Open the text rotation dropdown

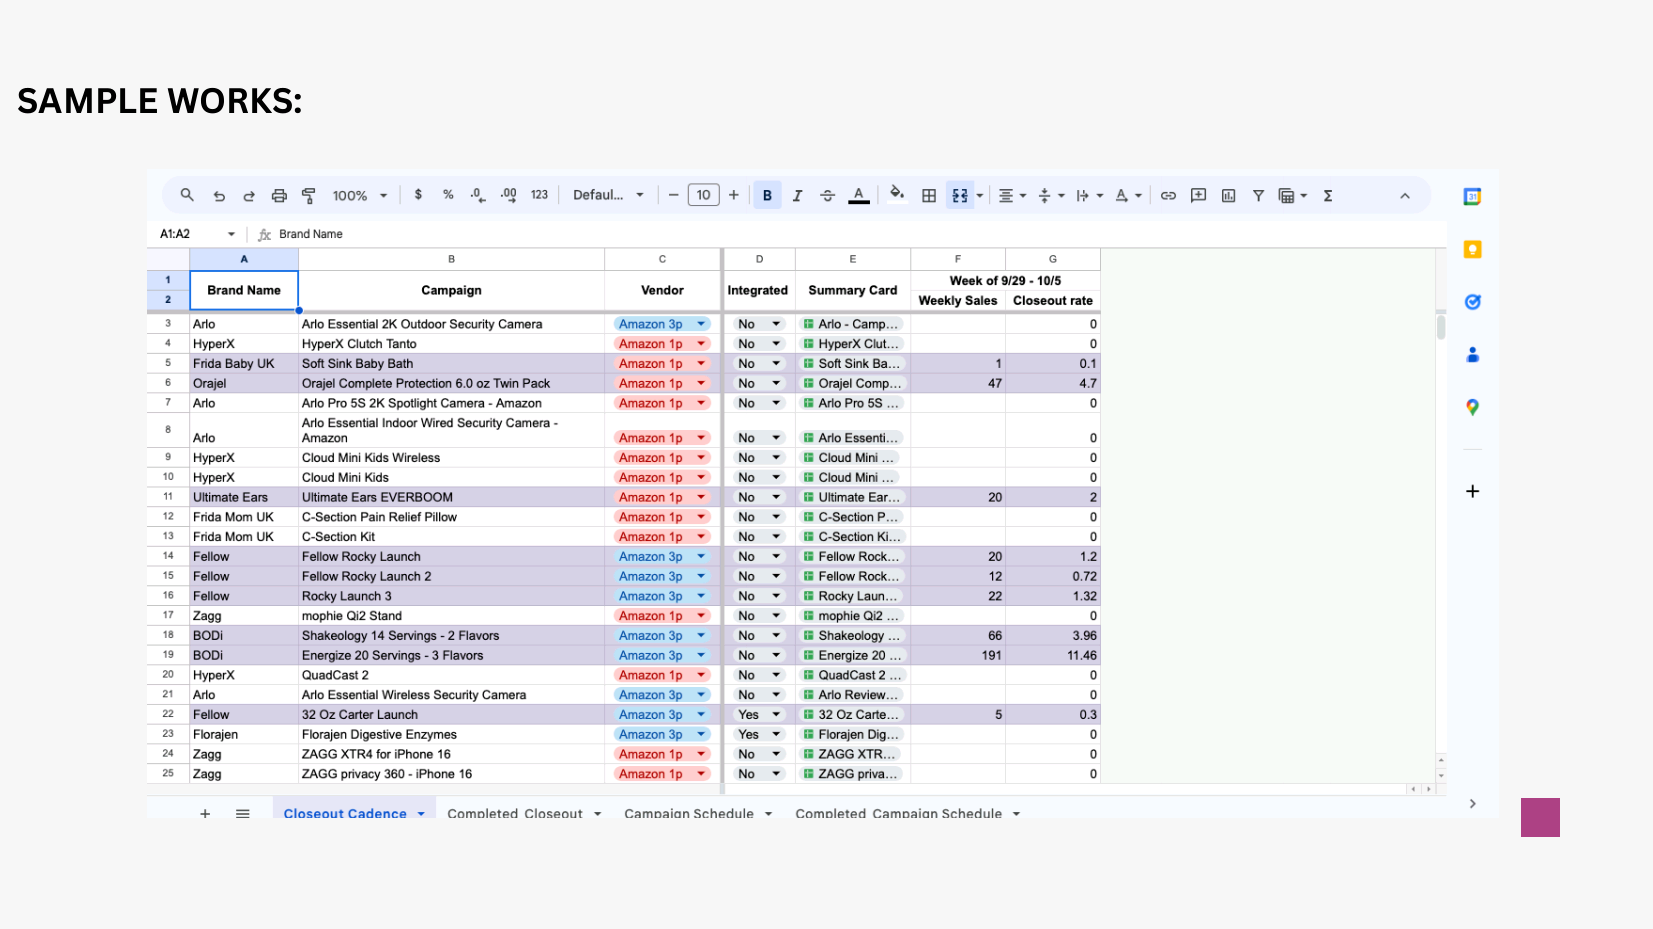1128,196
